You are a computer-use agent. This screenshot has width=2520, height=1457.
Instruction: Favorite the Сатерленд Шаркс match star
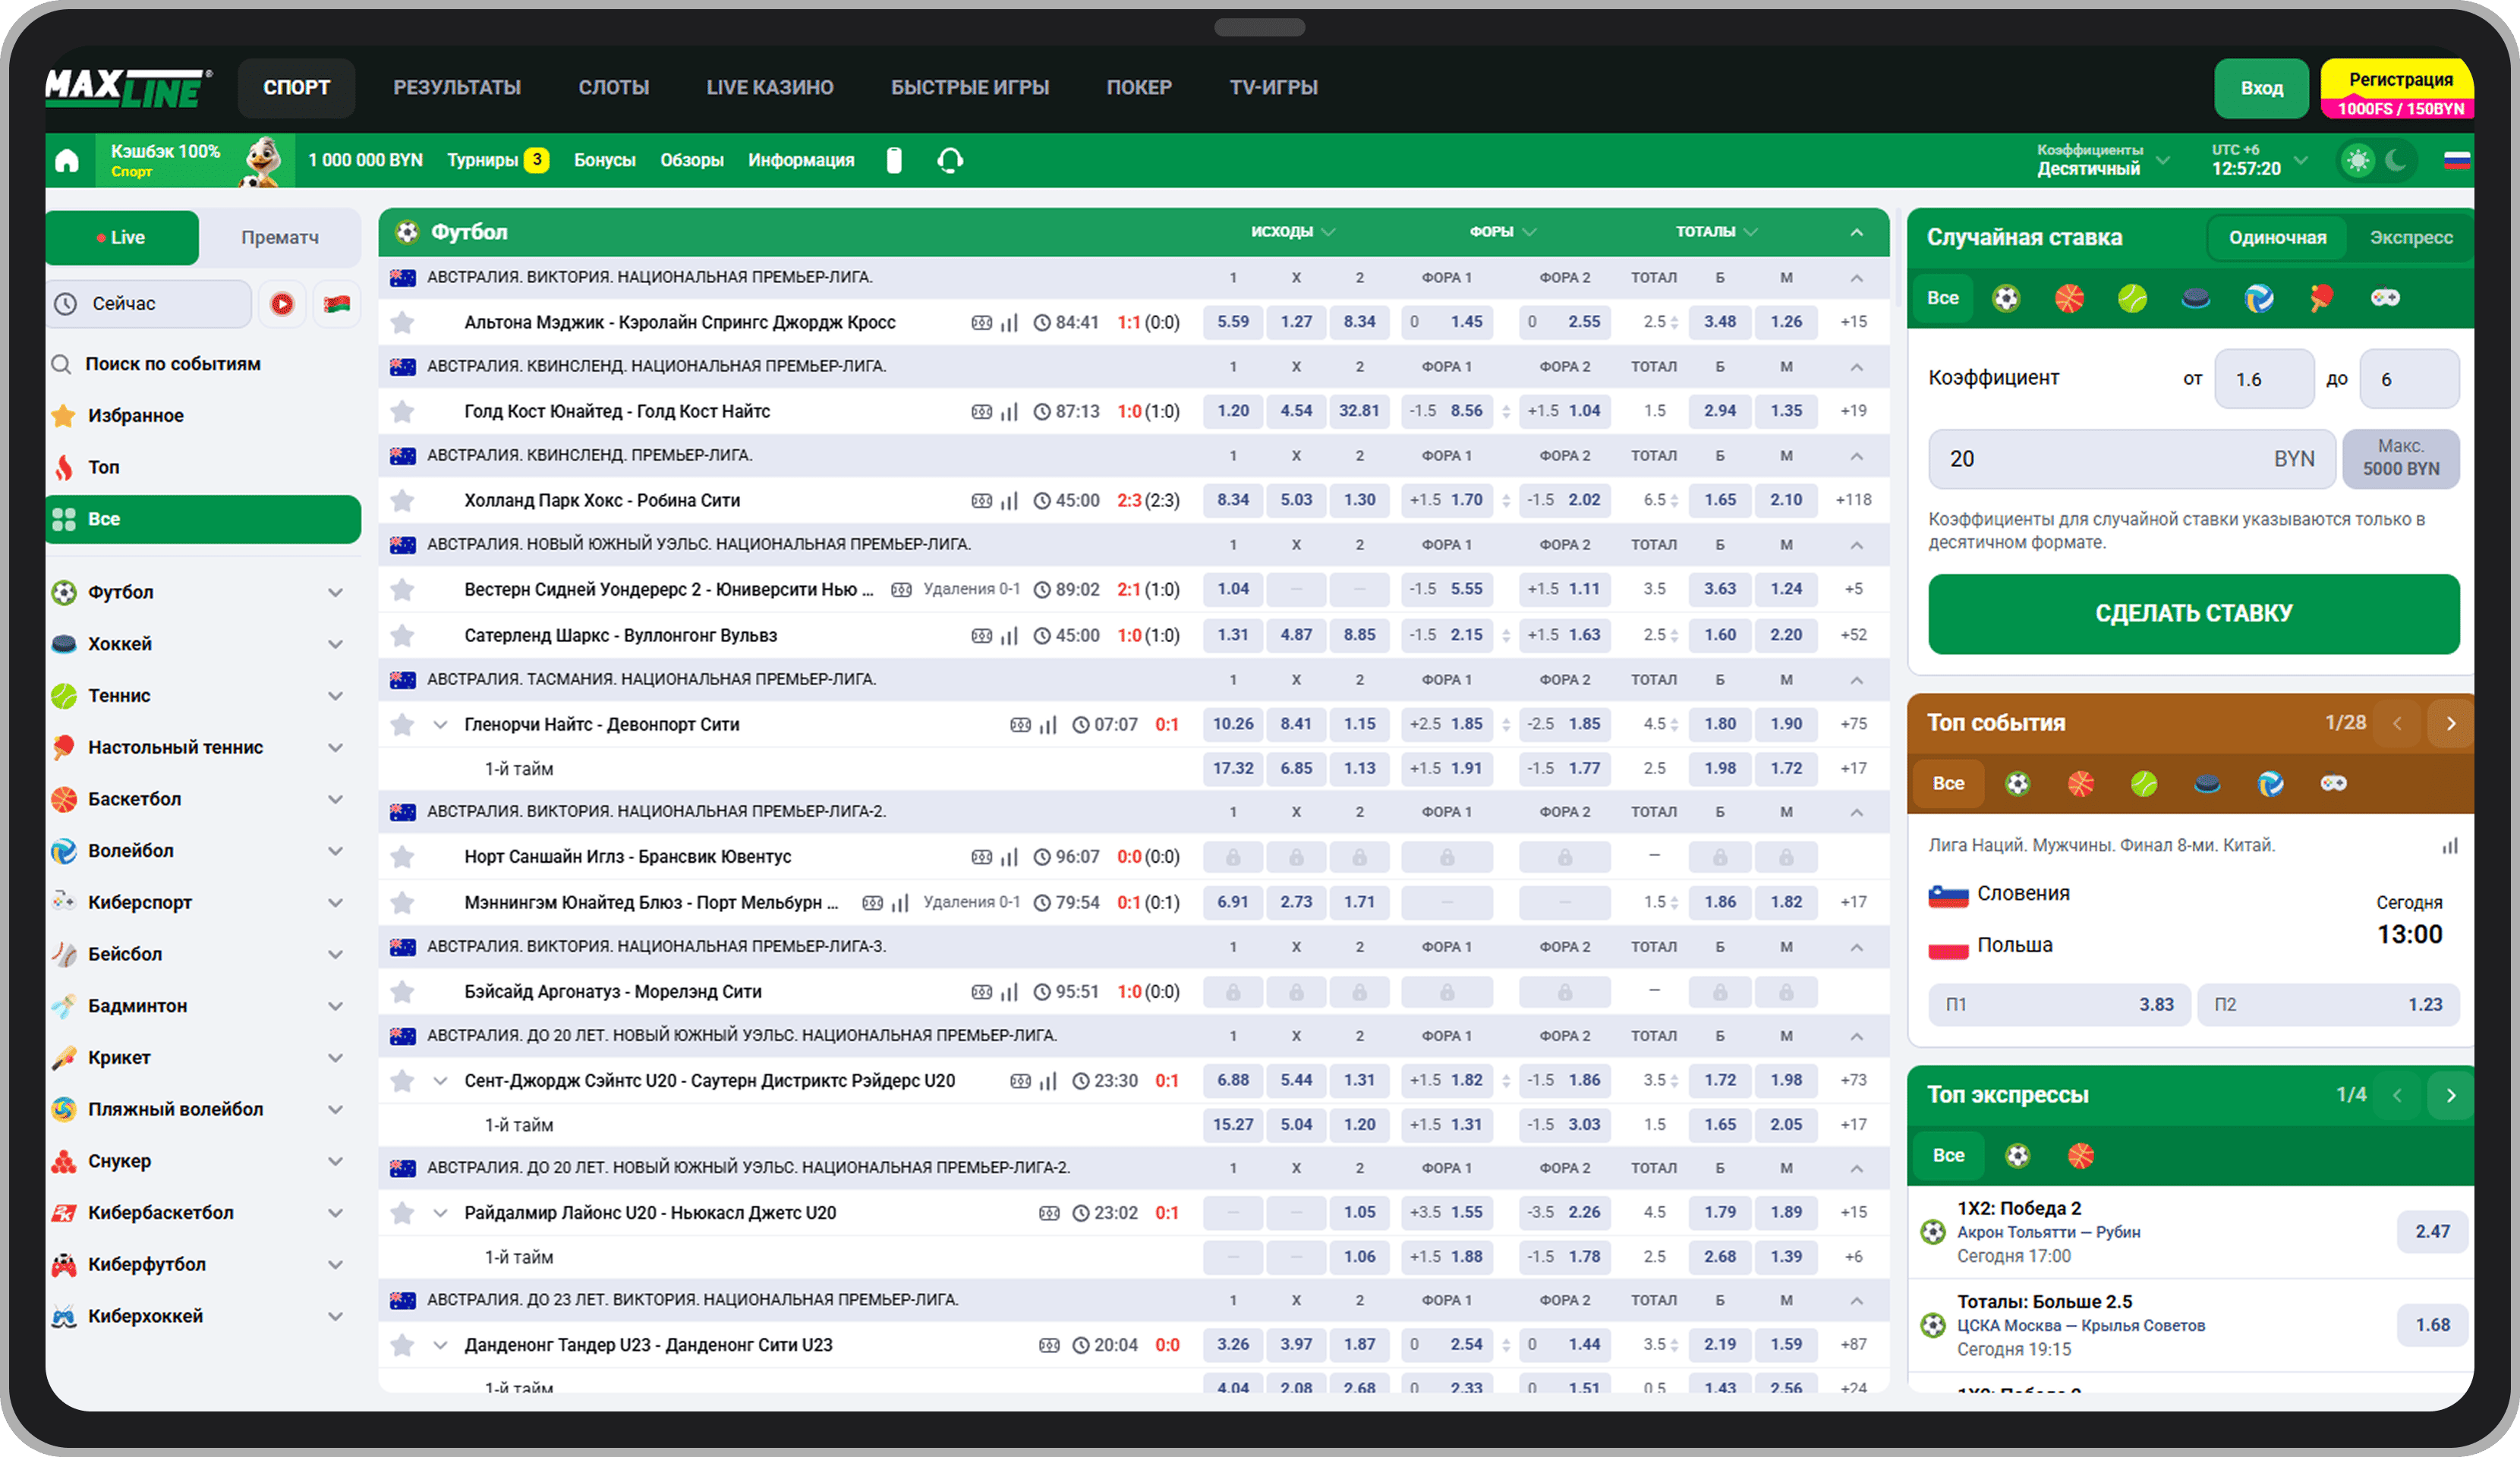(403, 635)
